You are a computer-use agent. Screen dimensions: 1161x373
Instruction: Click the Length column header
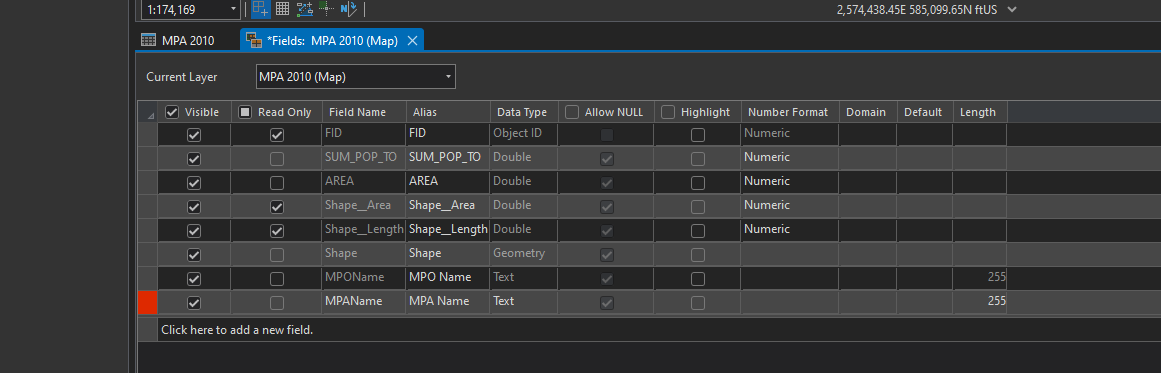[x=980, y=112]
